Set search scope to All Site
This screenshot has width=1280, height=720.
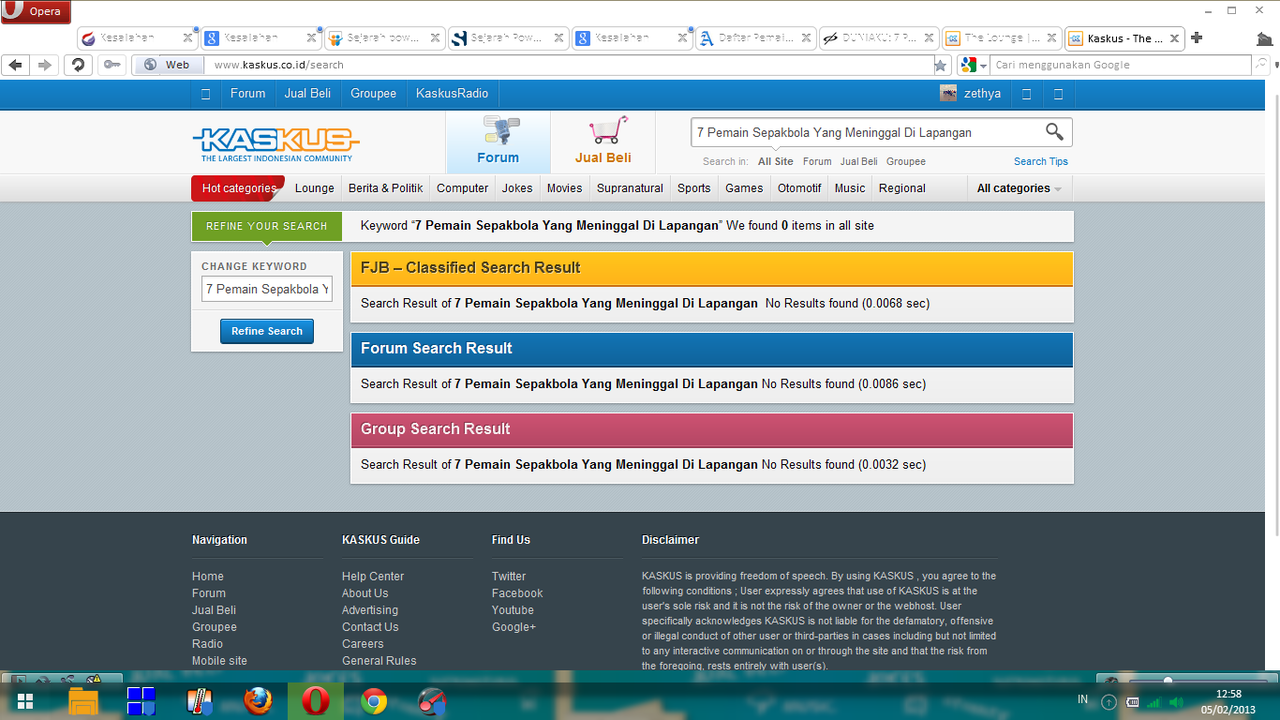(x=775, y=161)
